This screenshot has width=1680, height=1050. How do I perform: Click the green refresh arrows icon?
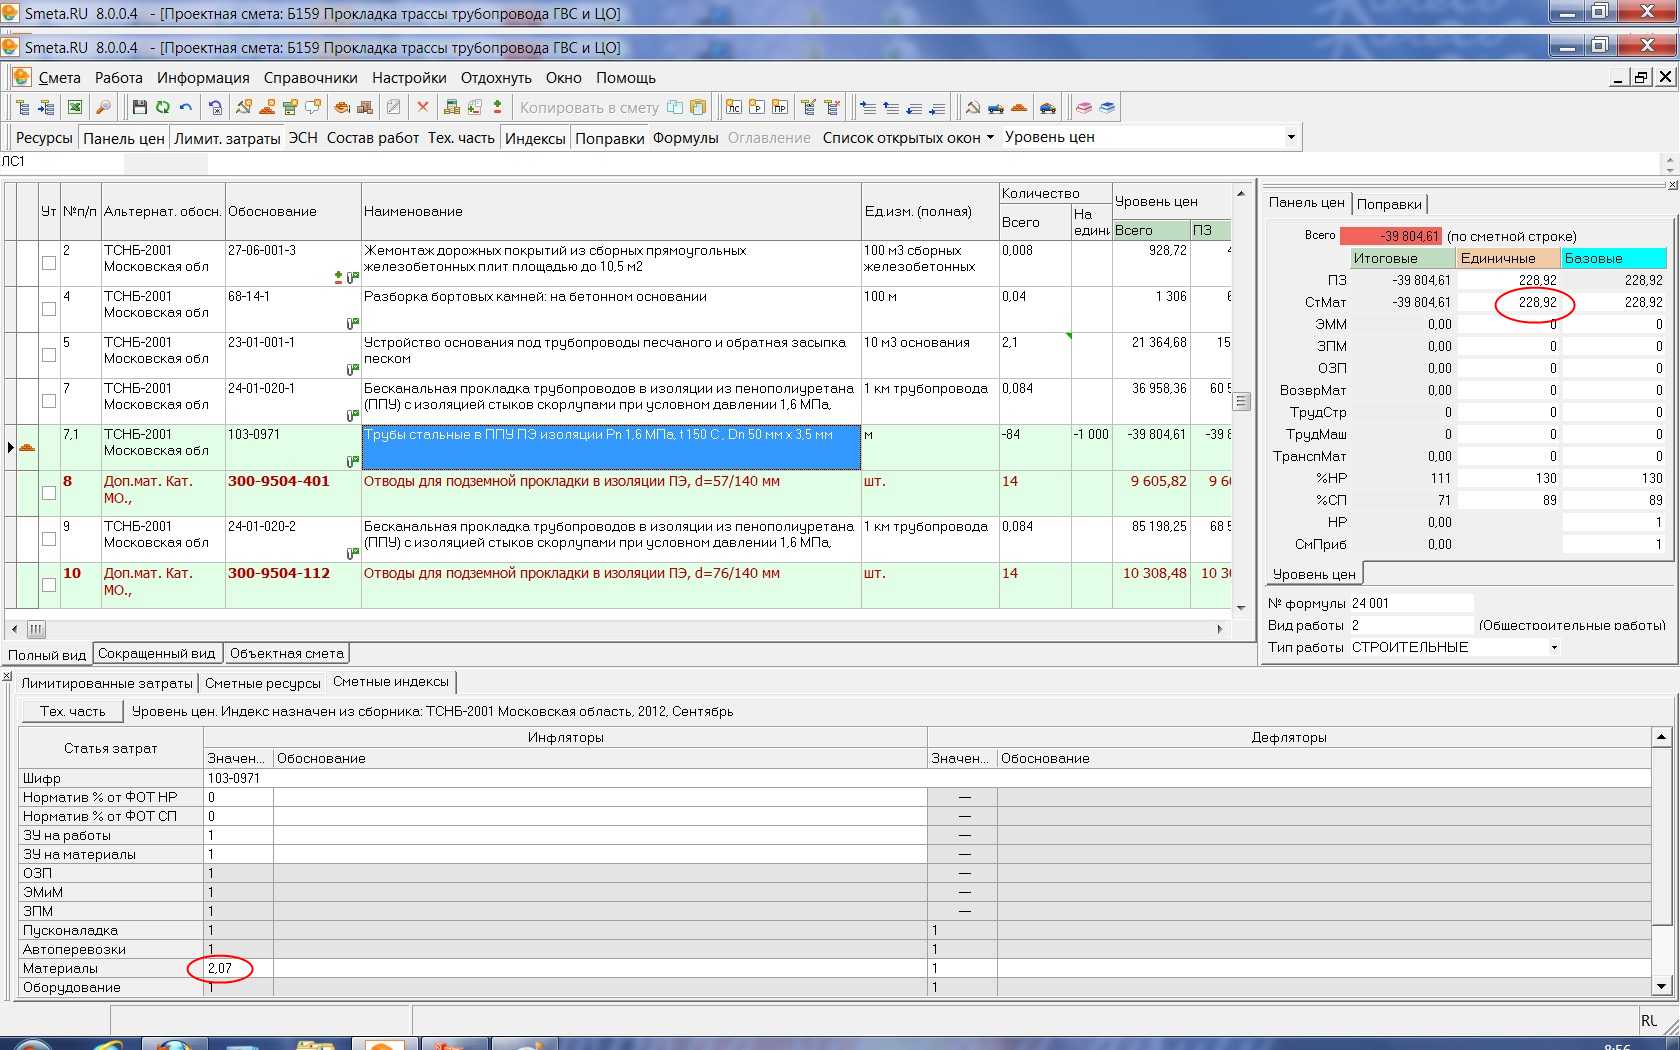point(163,108)
